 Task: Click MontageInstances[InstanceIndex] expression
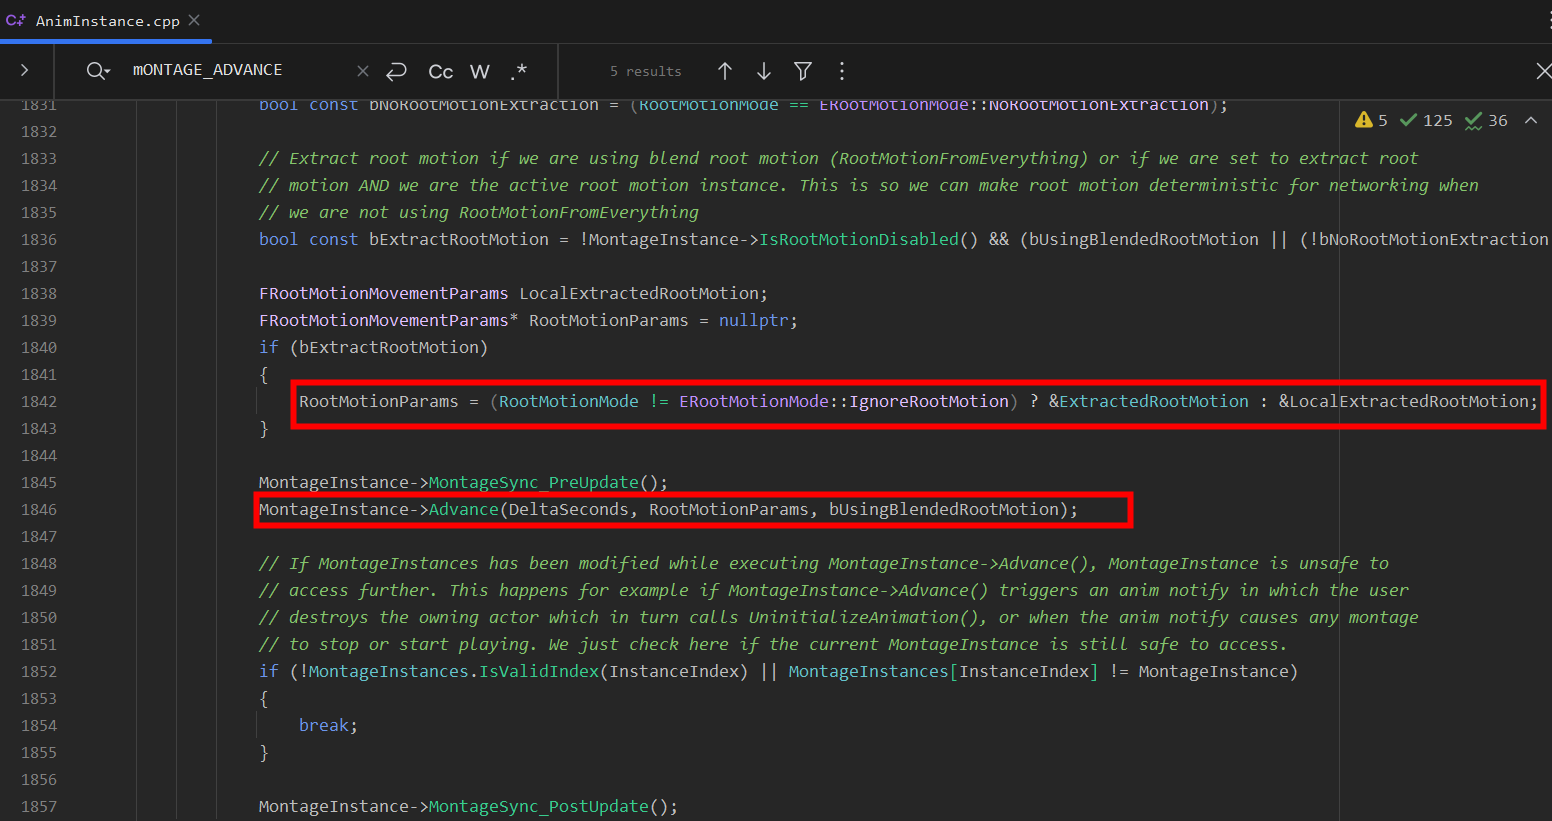(x=943, y=671)
